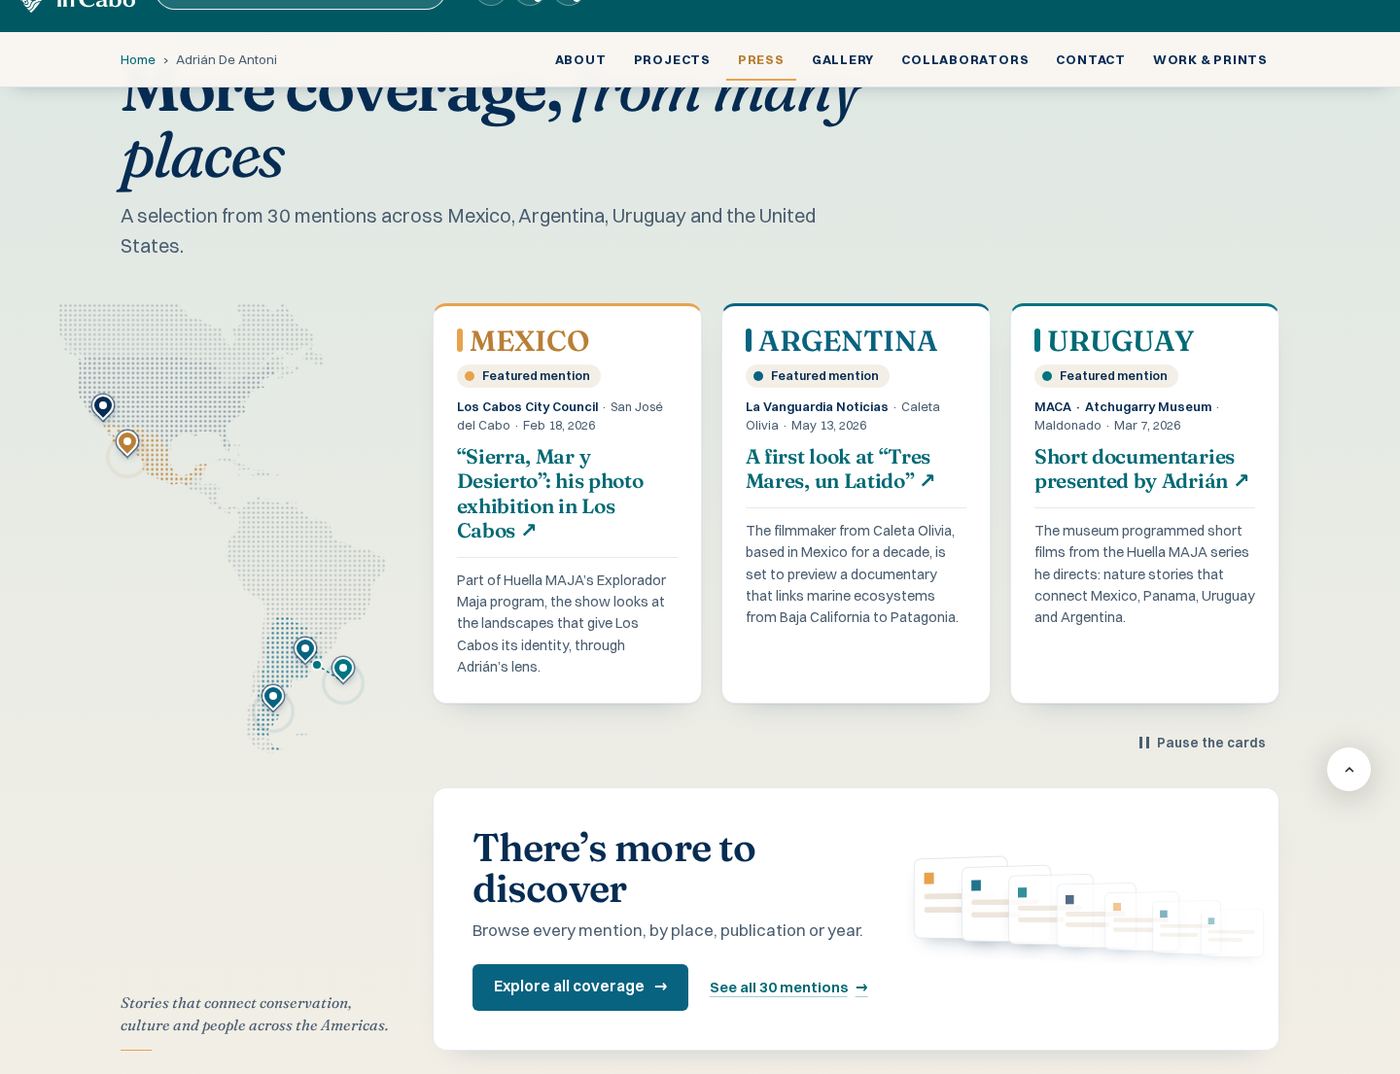The image size is (1400, 1074).
Task: Click the date "May 13, 2026"
Action: (829, 425)
